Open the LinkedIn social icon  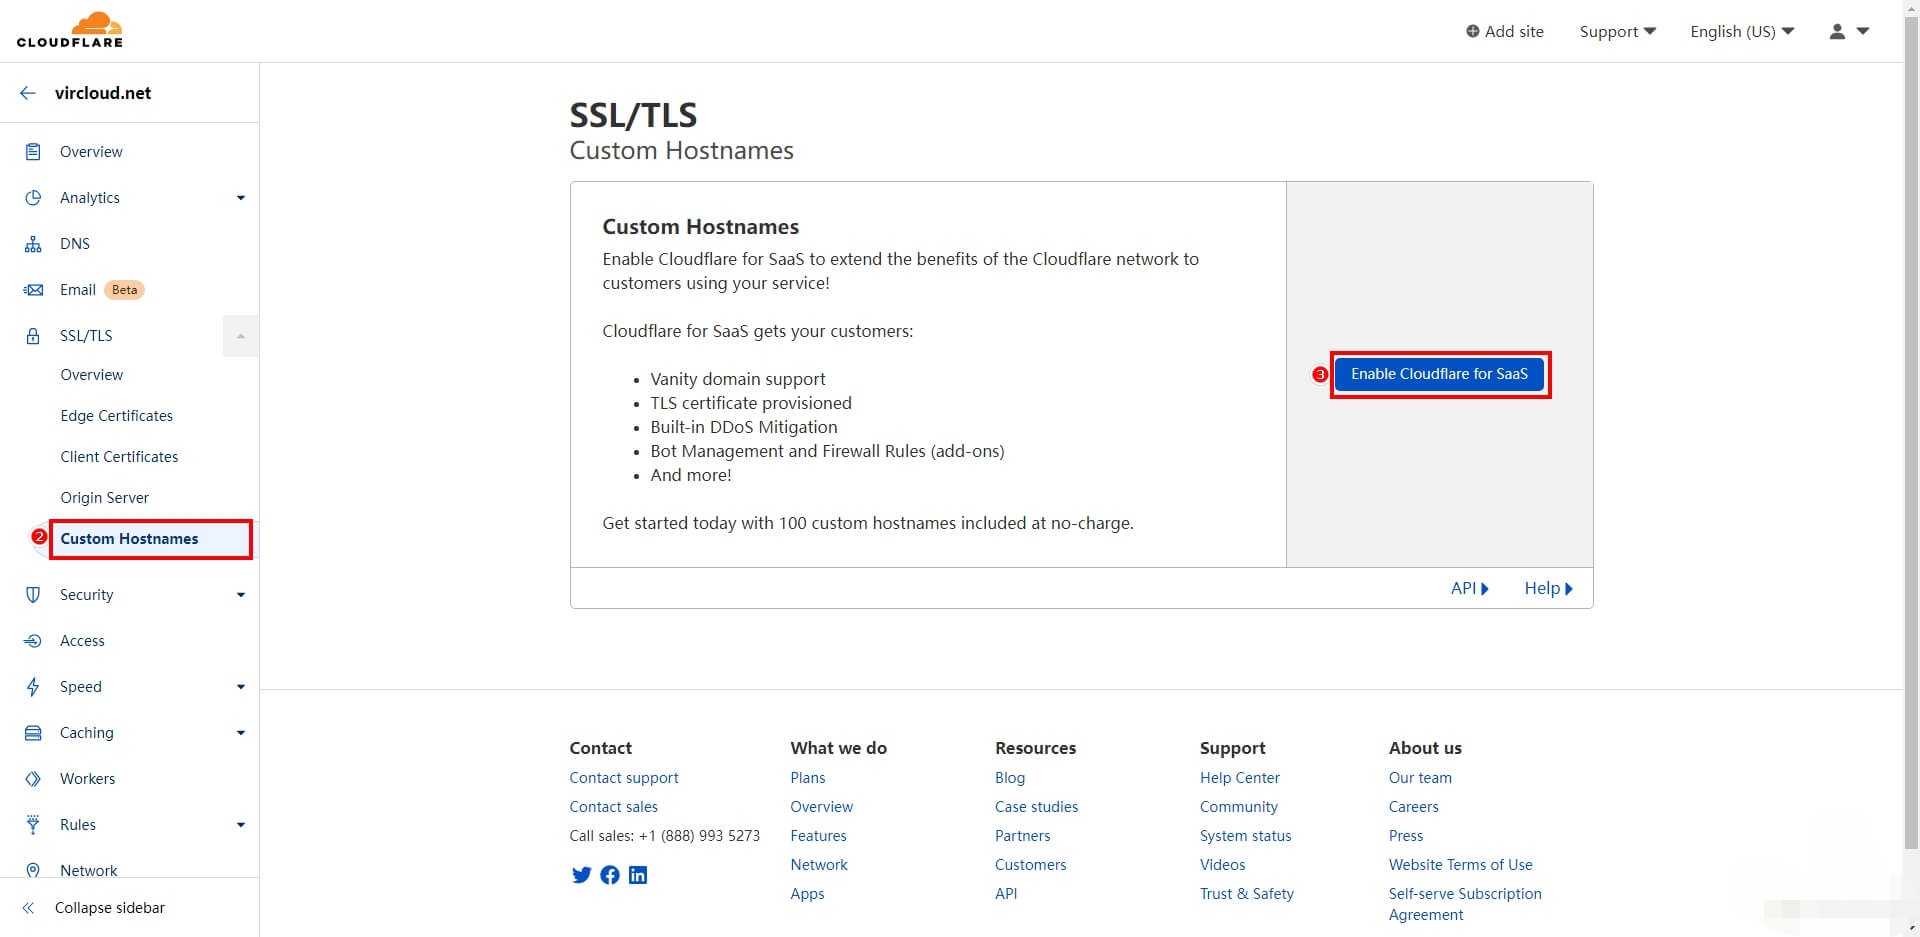(638, 875)
